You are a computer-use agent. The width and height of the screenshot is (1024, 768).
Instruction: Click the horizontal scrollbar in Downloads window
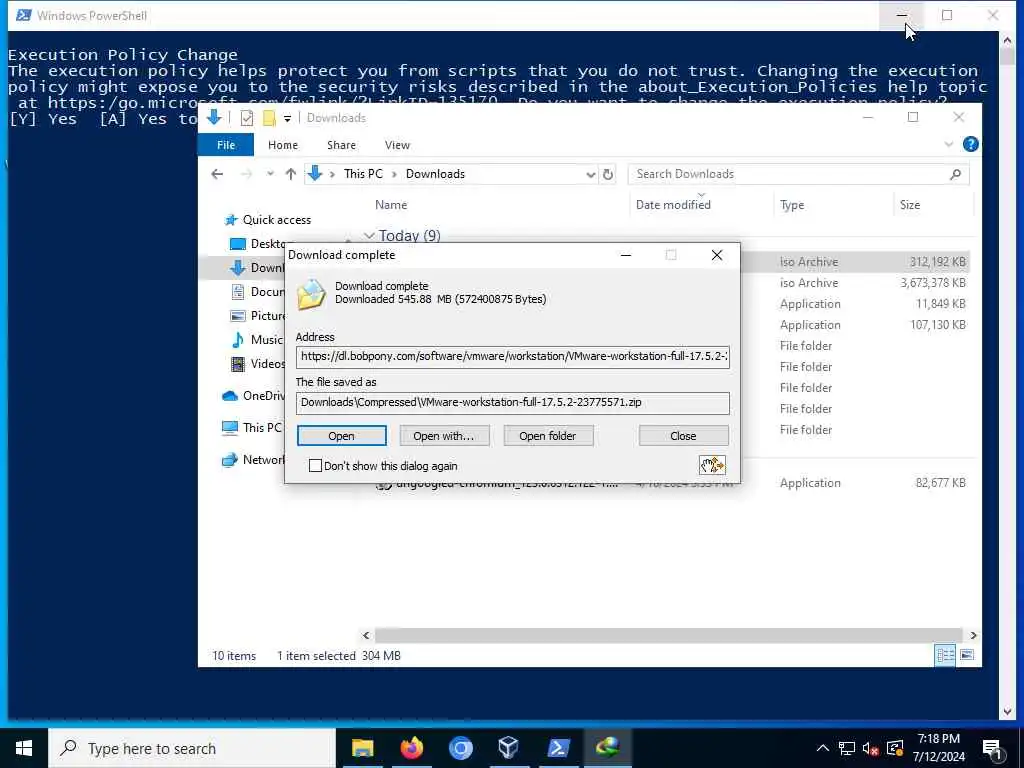[668, 635]
